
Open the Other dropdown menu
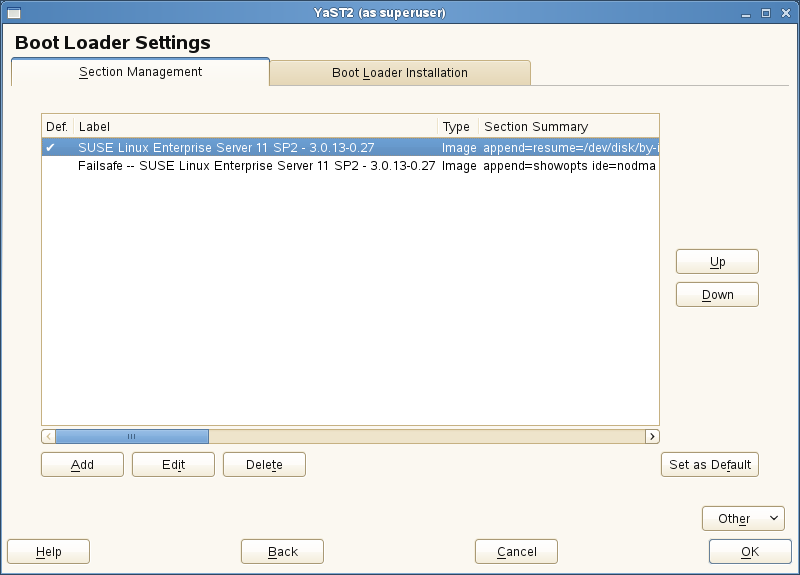pos(743,518)
